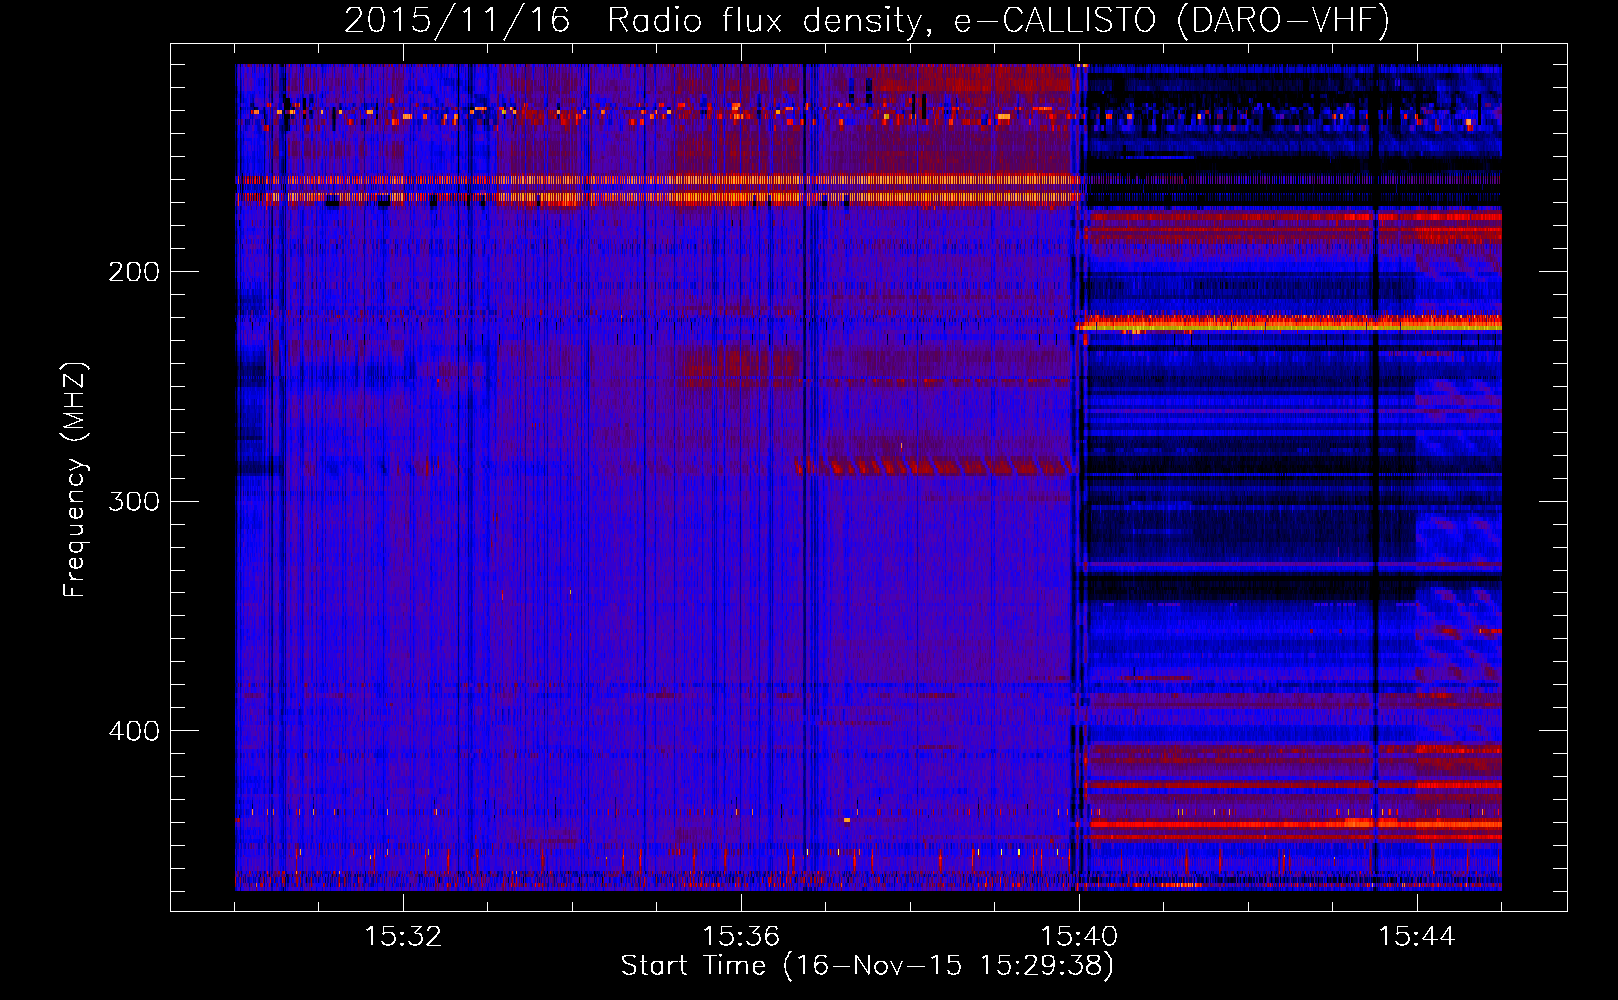Click the bright yellow emission band after 15:40
Image resolution: width=1618 pixels, height=1000 pixels.
(x=1288, y=323)
